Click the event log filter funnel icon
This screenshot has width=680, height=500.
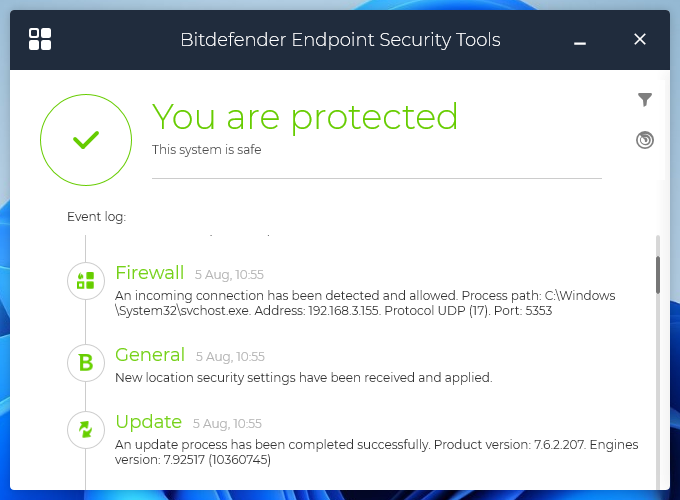(645, 99)
